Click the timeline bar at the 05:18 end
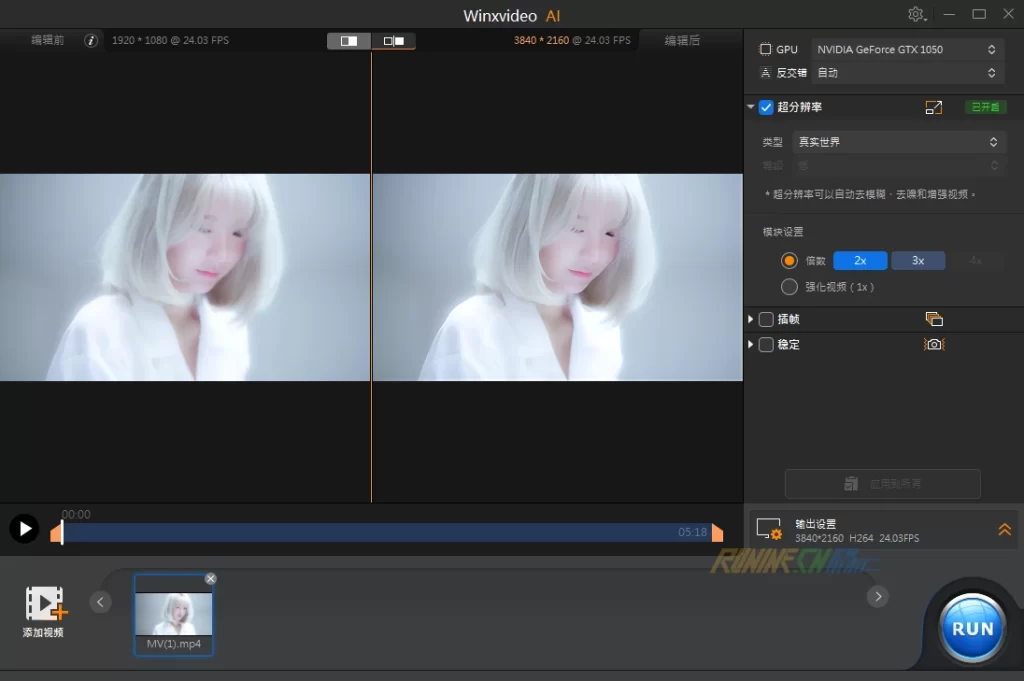 (700, 533)
